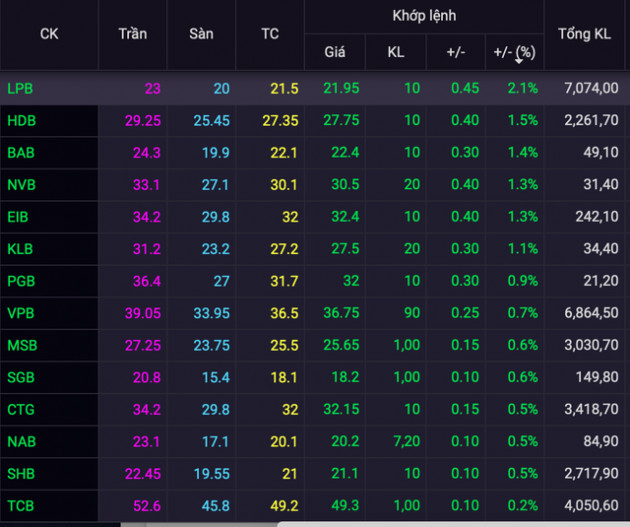Sort by the TC column header
Image resolution: width=630 pixels, height=527 pixels.
coord(270,34)
